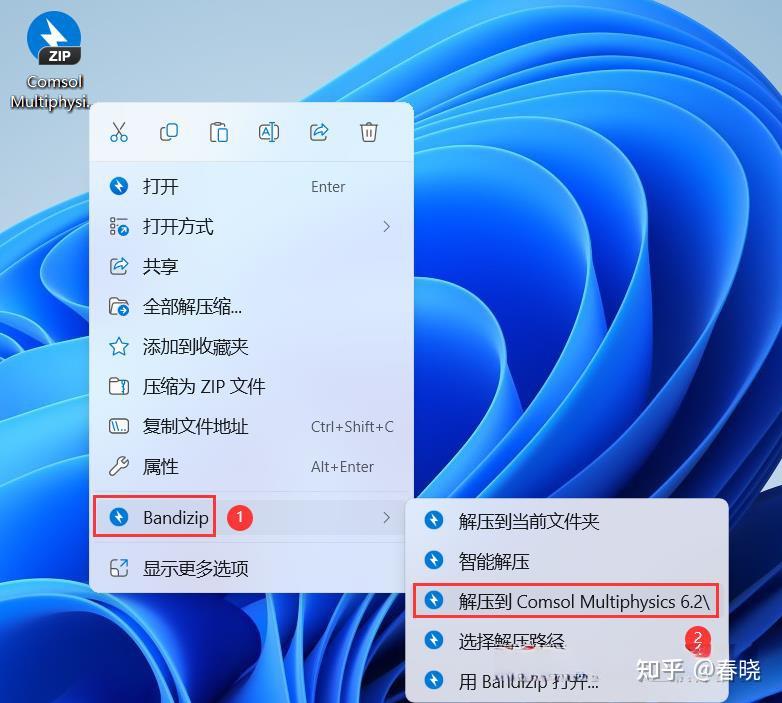The height and width of the screenshot is (703, 782).
Task: Click the Ctrl+Shift+C shortcut text
Action: coord(352,427)
